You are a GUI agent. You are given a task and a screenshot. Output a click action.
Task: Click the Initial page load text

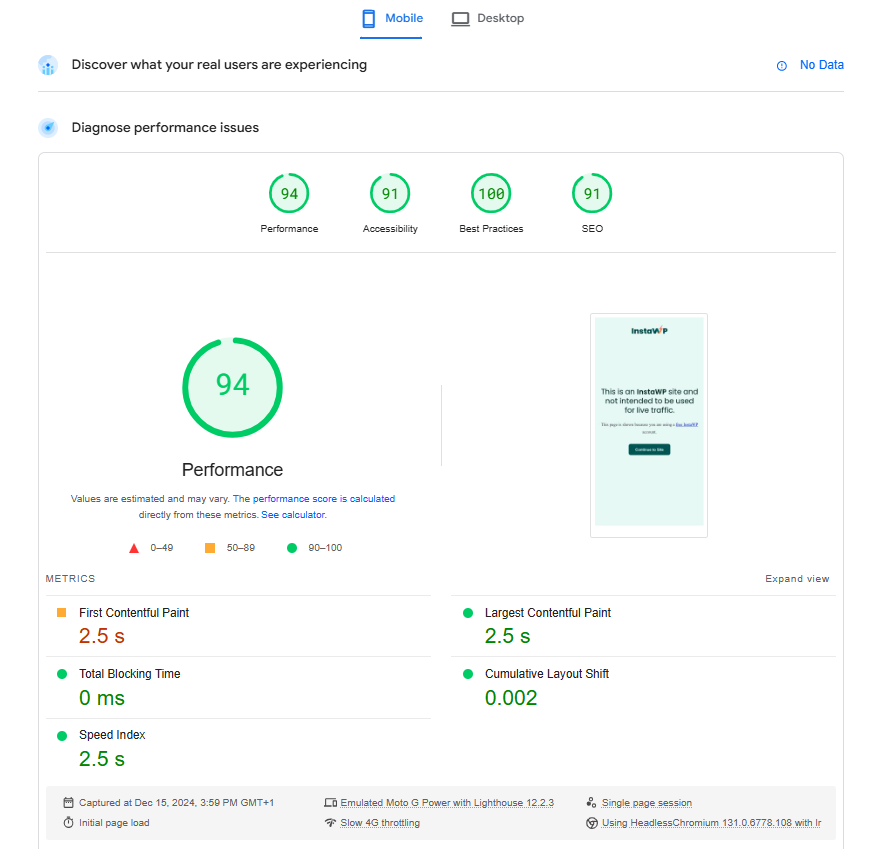[114, 823]
